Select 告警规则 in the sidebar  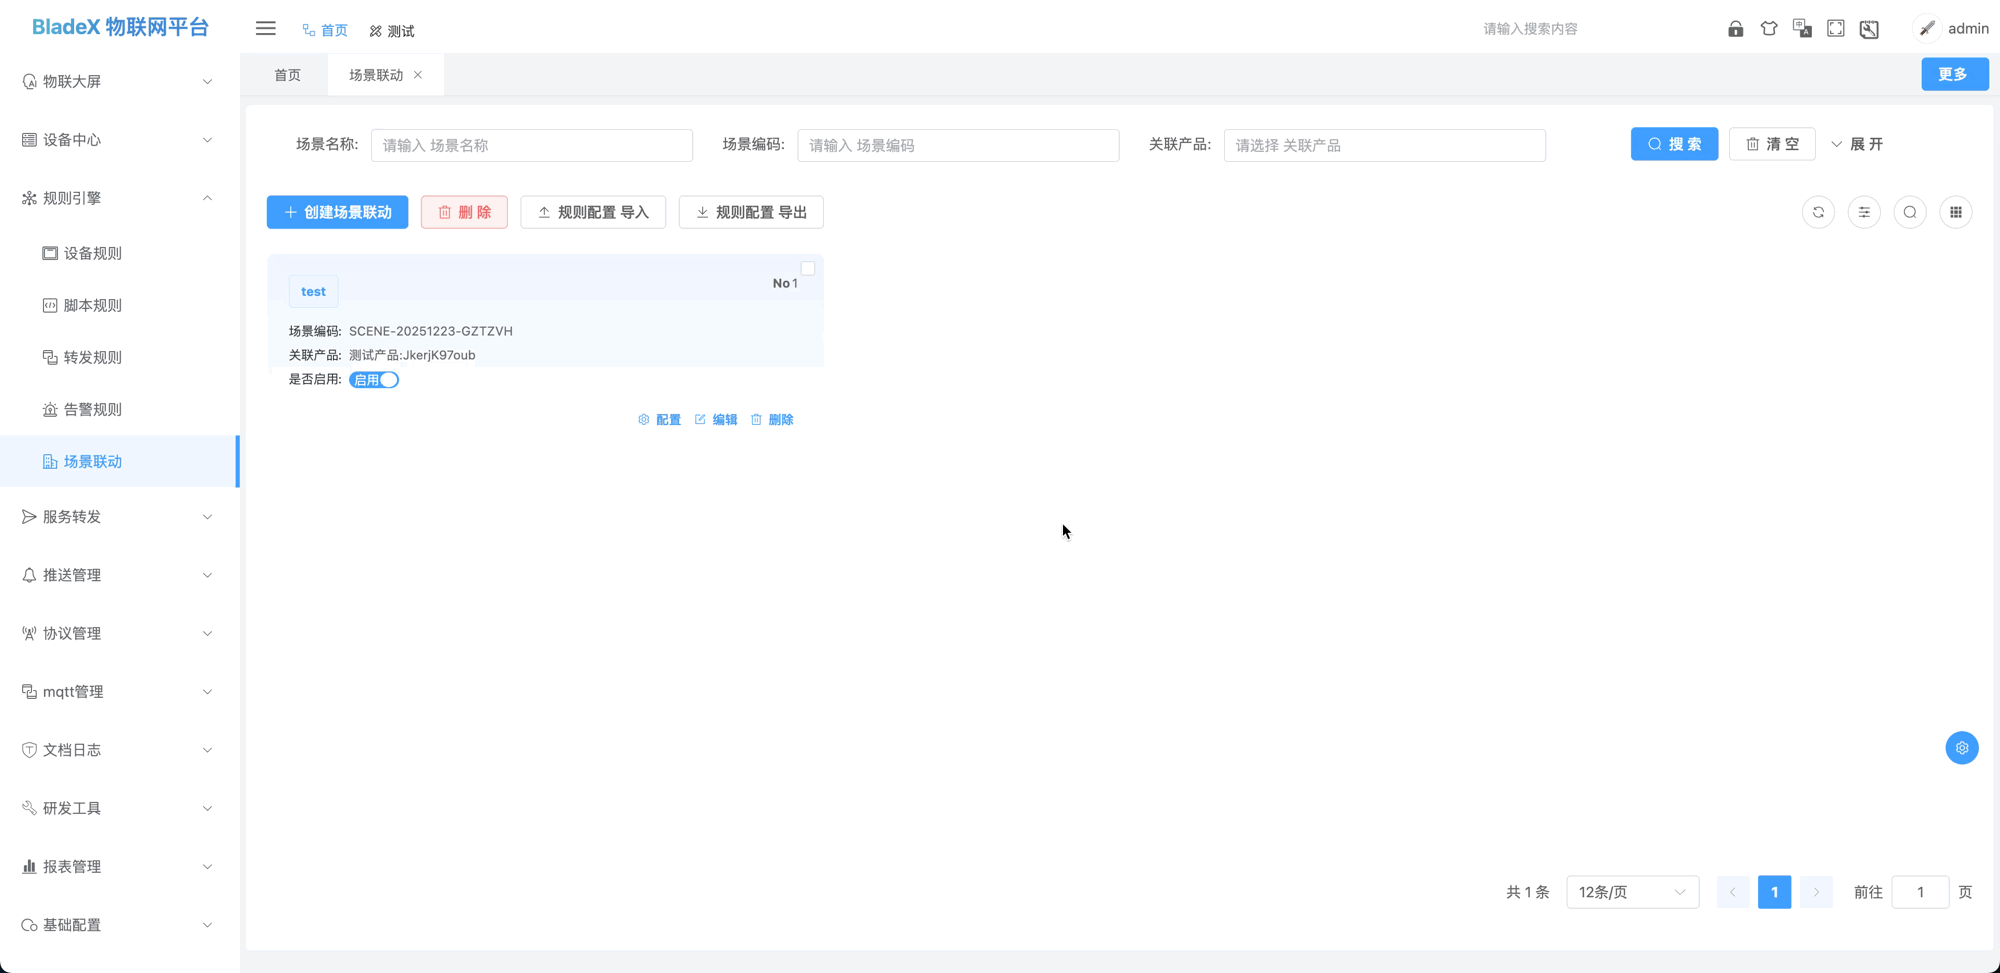(x=92, y=409)
